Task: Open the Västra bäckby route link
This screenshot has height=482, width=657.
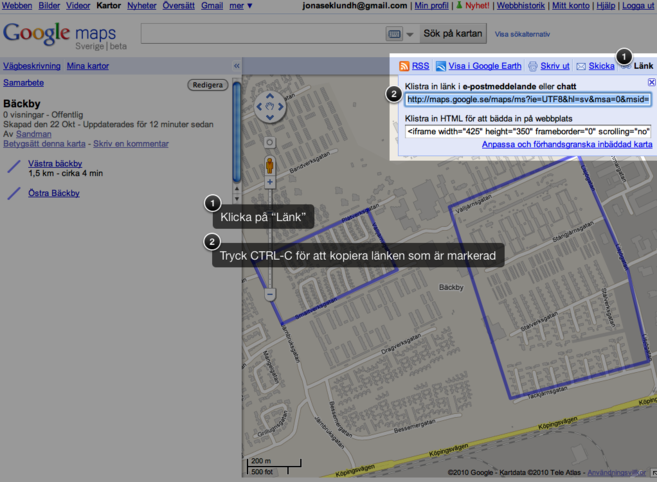Action: tap(54, 163)
